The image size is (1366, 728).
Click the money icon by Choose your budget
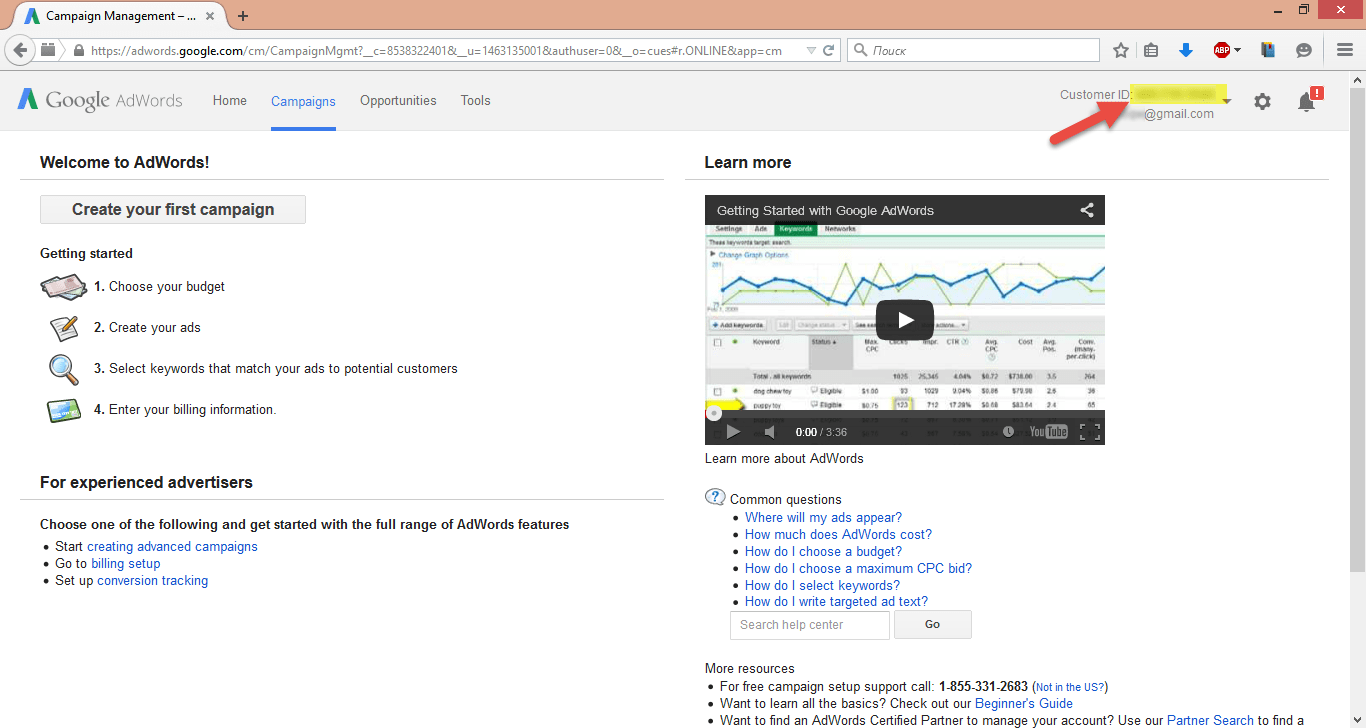pos(64,287)
